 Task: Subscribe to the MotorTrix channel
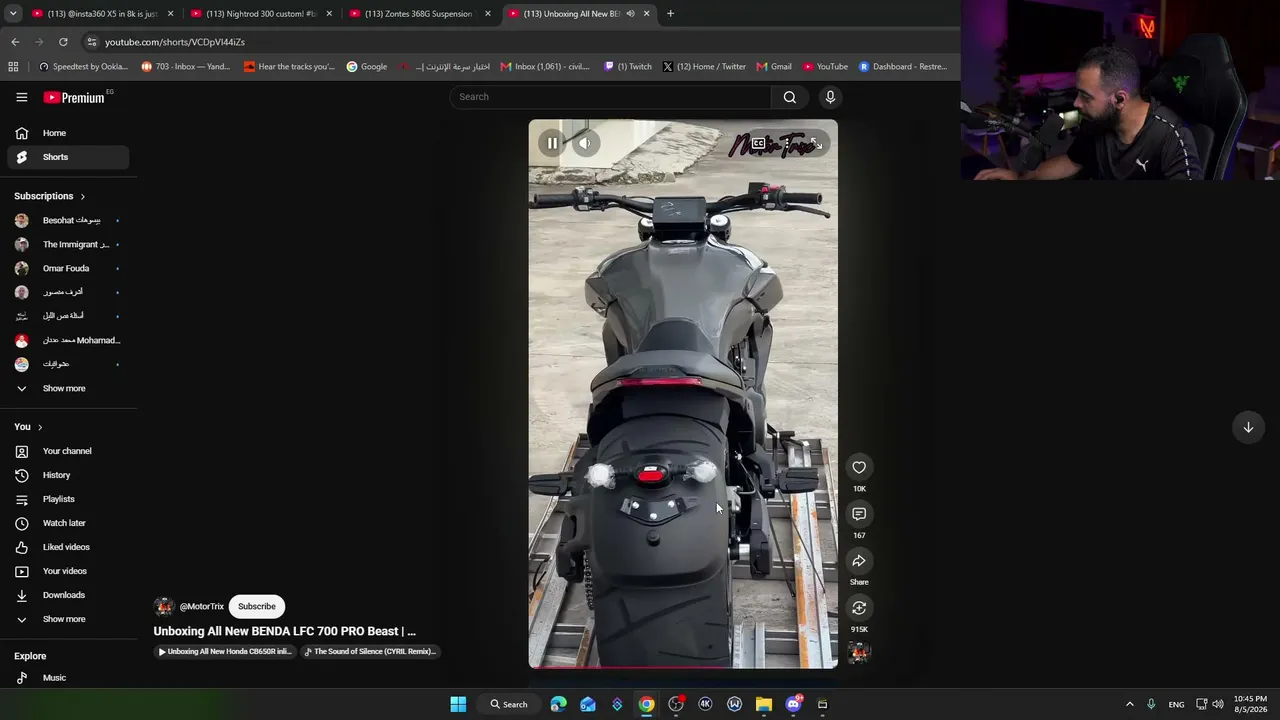pyautogui.click(x=257, y=606)
